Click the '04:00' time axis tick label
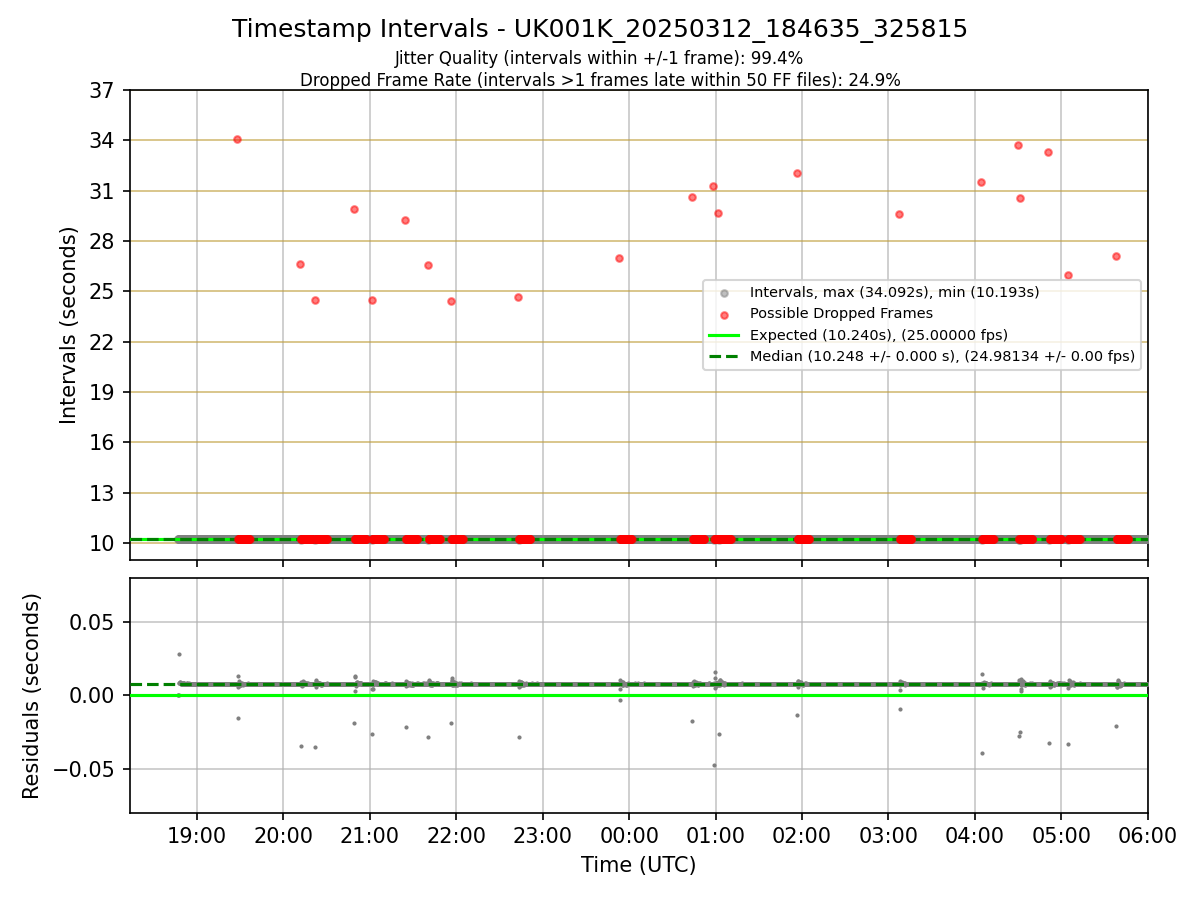The image size is (1200, 900). pyautogui.click(x=975, y=834)
